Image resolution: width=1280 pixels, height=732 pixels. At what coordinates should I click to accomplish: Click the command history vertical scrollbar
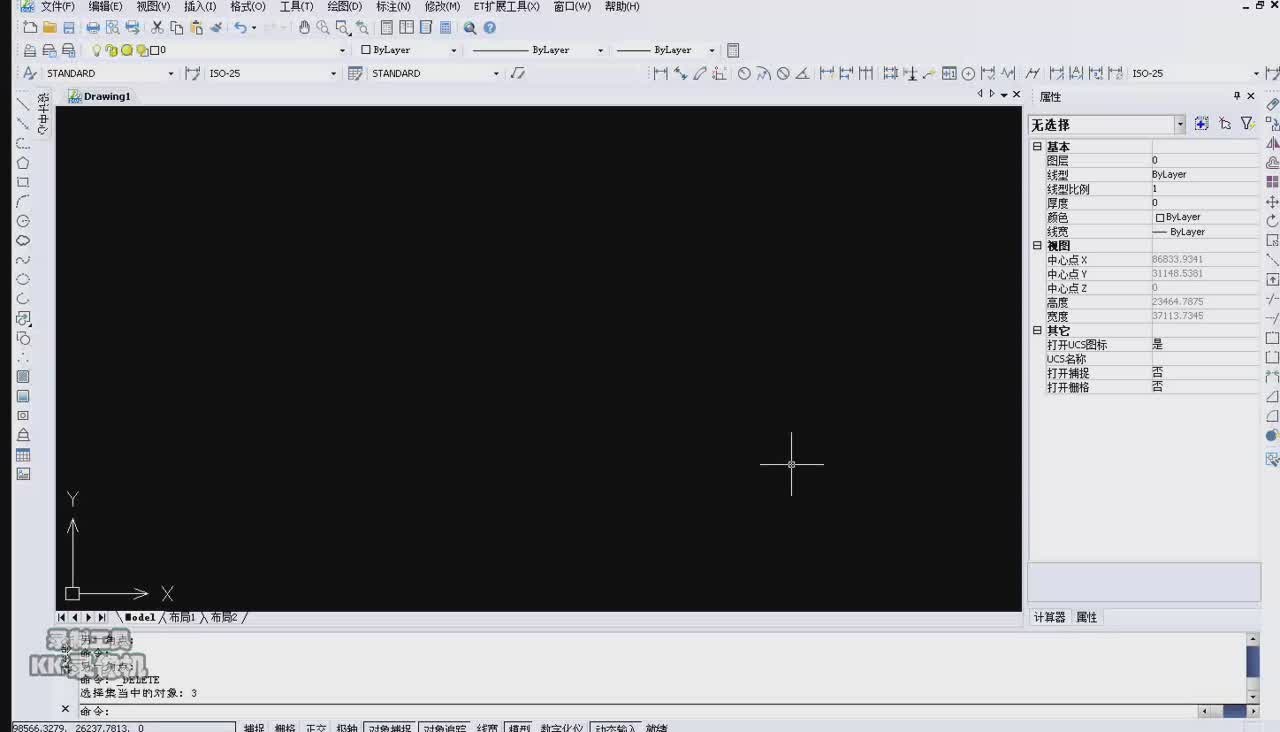[x=1252, y=667]
